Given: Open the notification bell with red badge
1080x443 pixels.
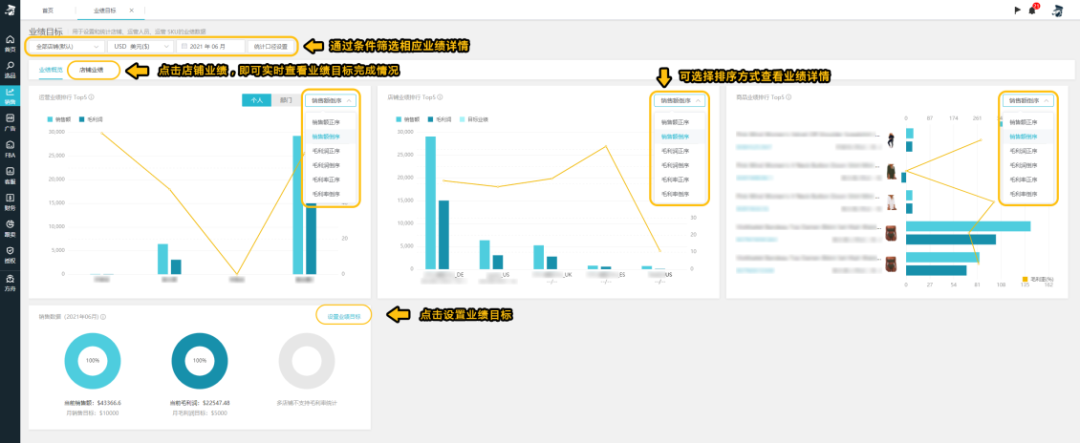Looking at the screenshot, I should point(1032,10).
